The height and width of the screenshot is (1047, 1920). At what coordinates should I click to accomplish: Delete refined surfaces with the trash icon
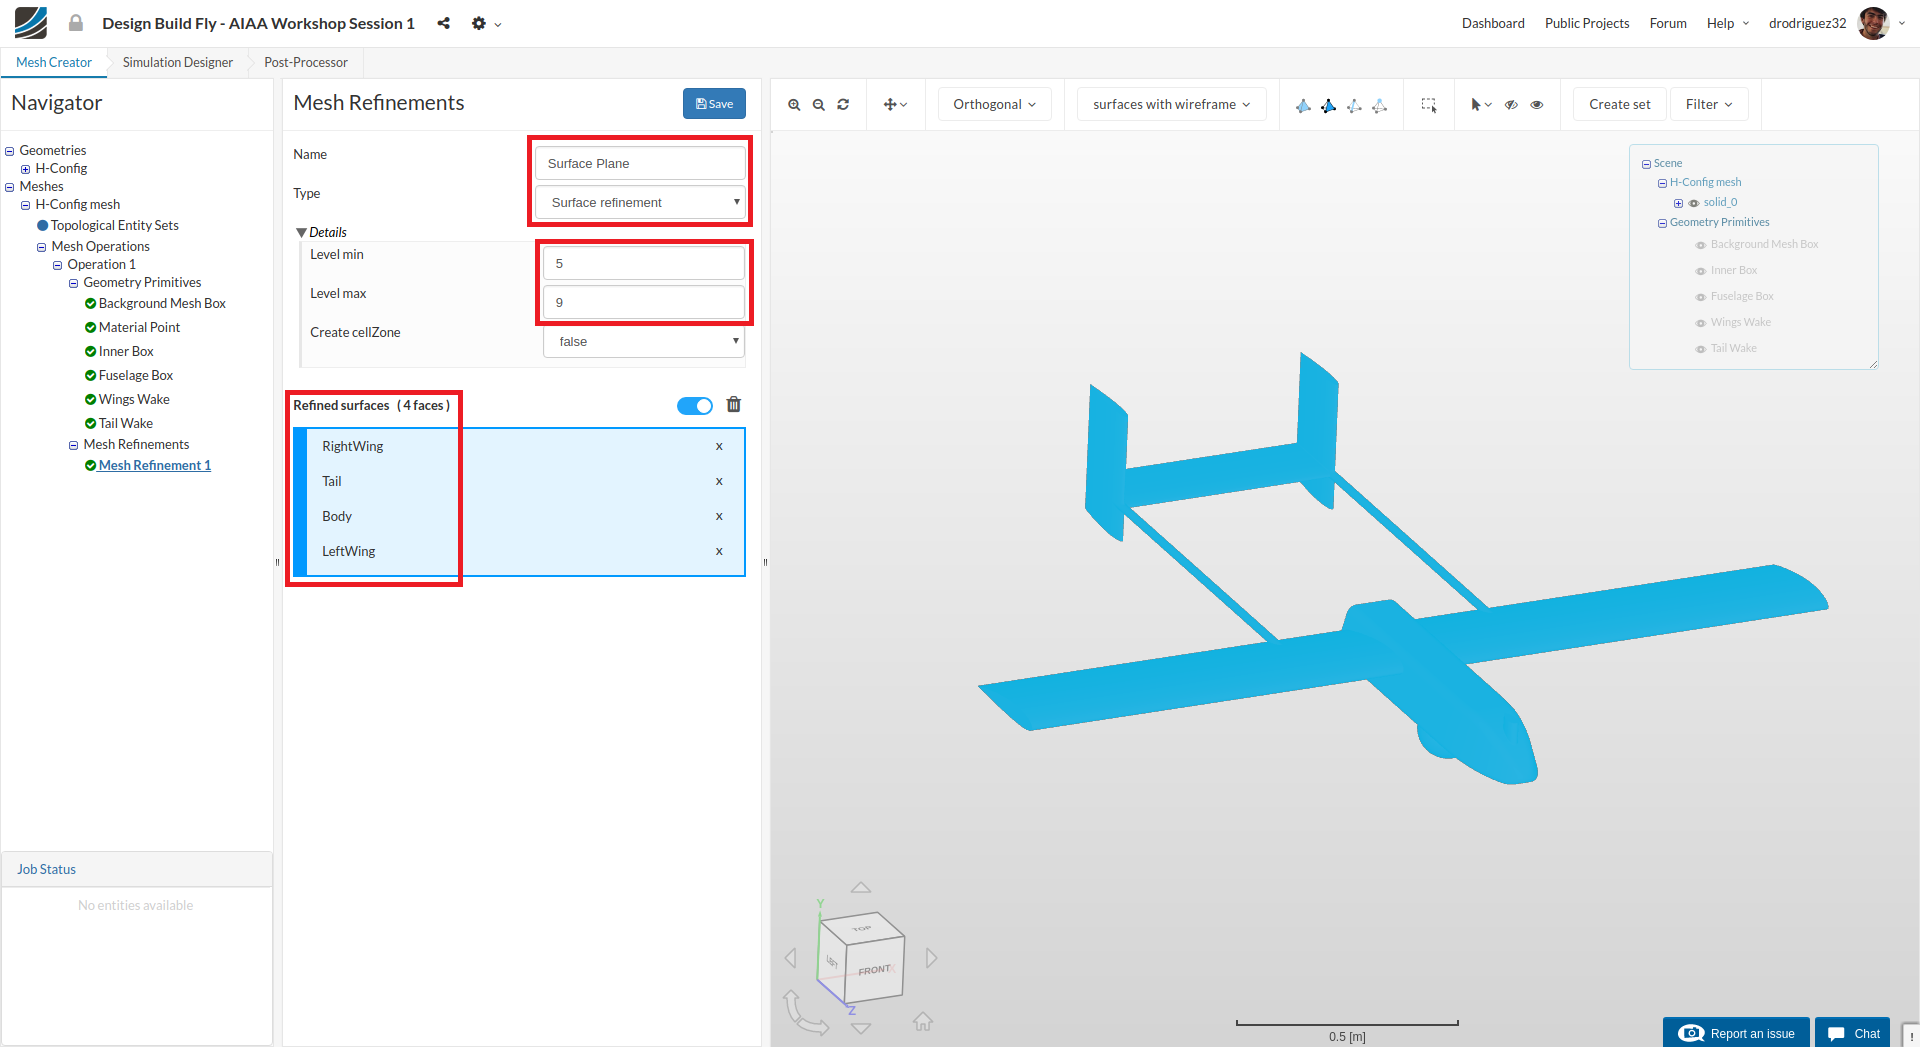734,404
